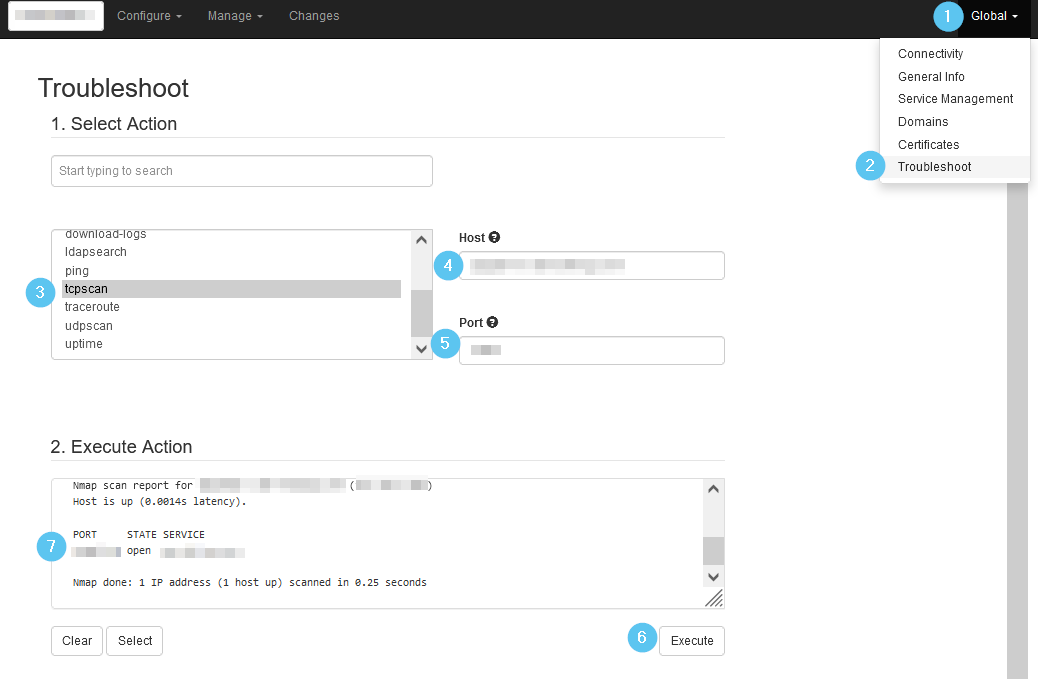Grab the output textarea resize handle
The height and width of the screenshot is (679, 1038).
click(x=713, y=598)
